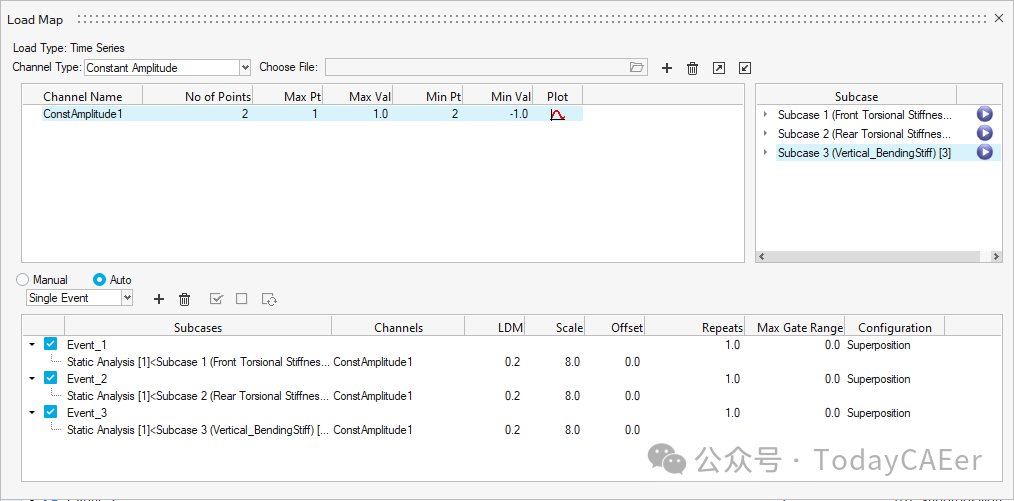1014x501 pixels.
Task: Click the check all events icon
Action: (217, 299)
